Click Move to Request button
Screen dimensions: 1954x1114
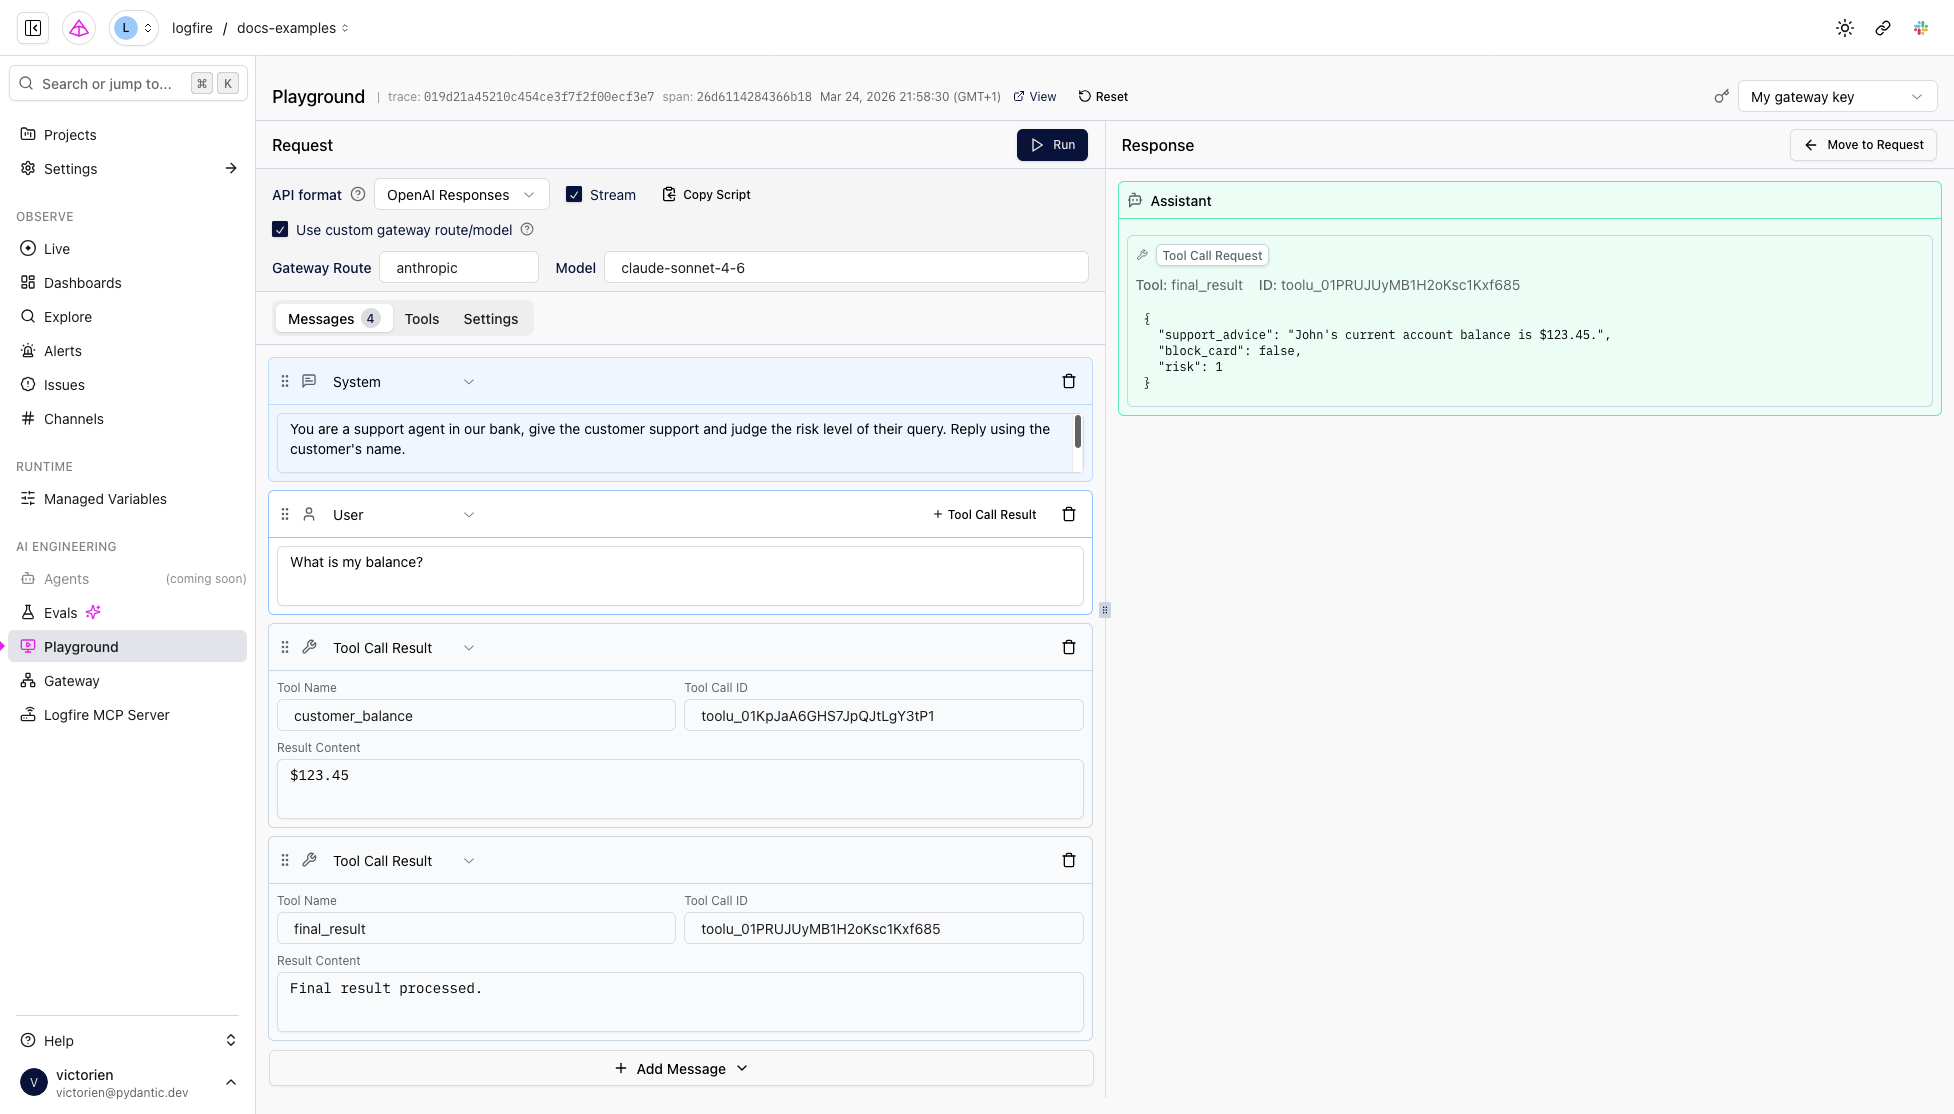(x=1863, y=145)
